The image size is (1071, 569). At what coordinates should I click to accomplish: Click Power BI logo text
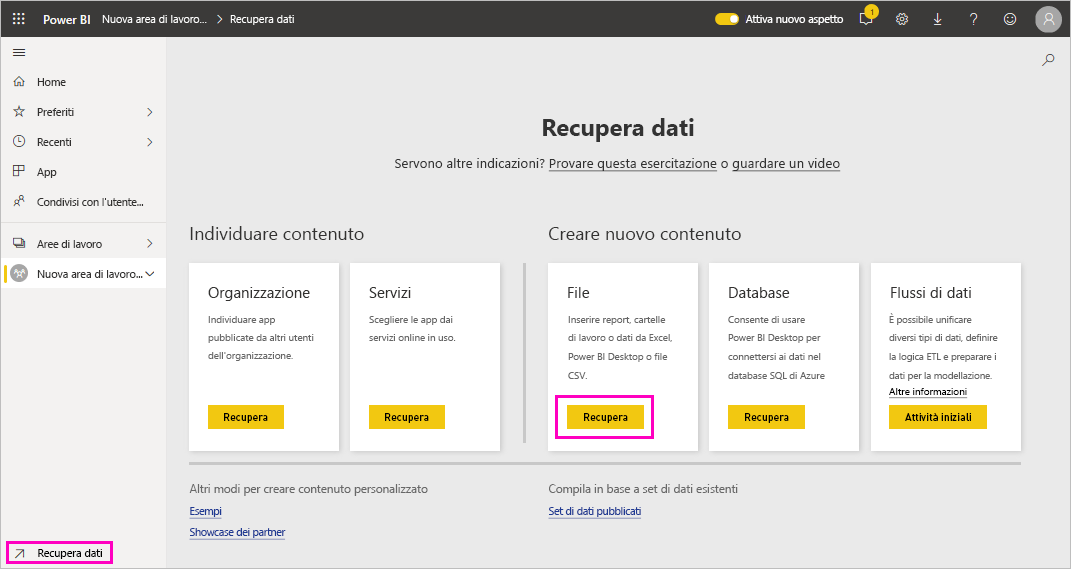coord(67,19)
